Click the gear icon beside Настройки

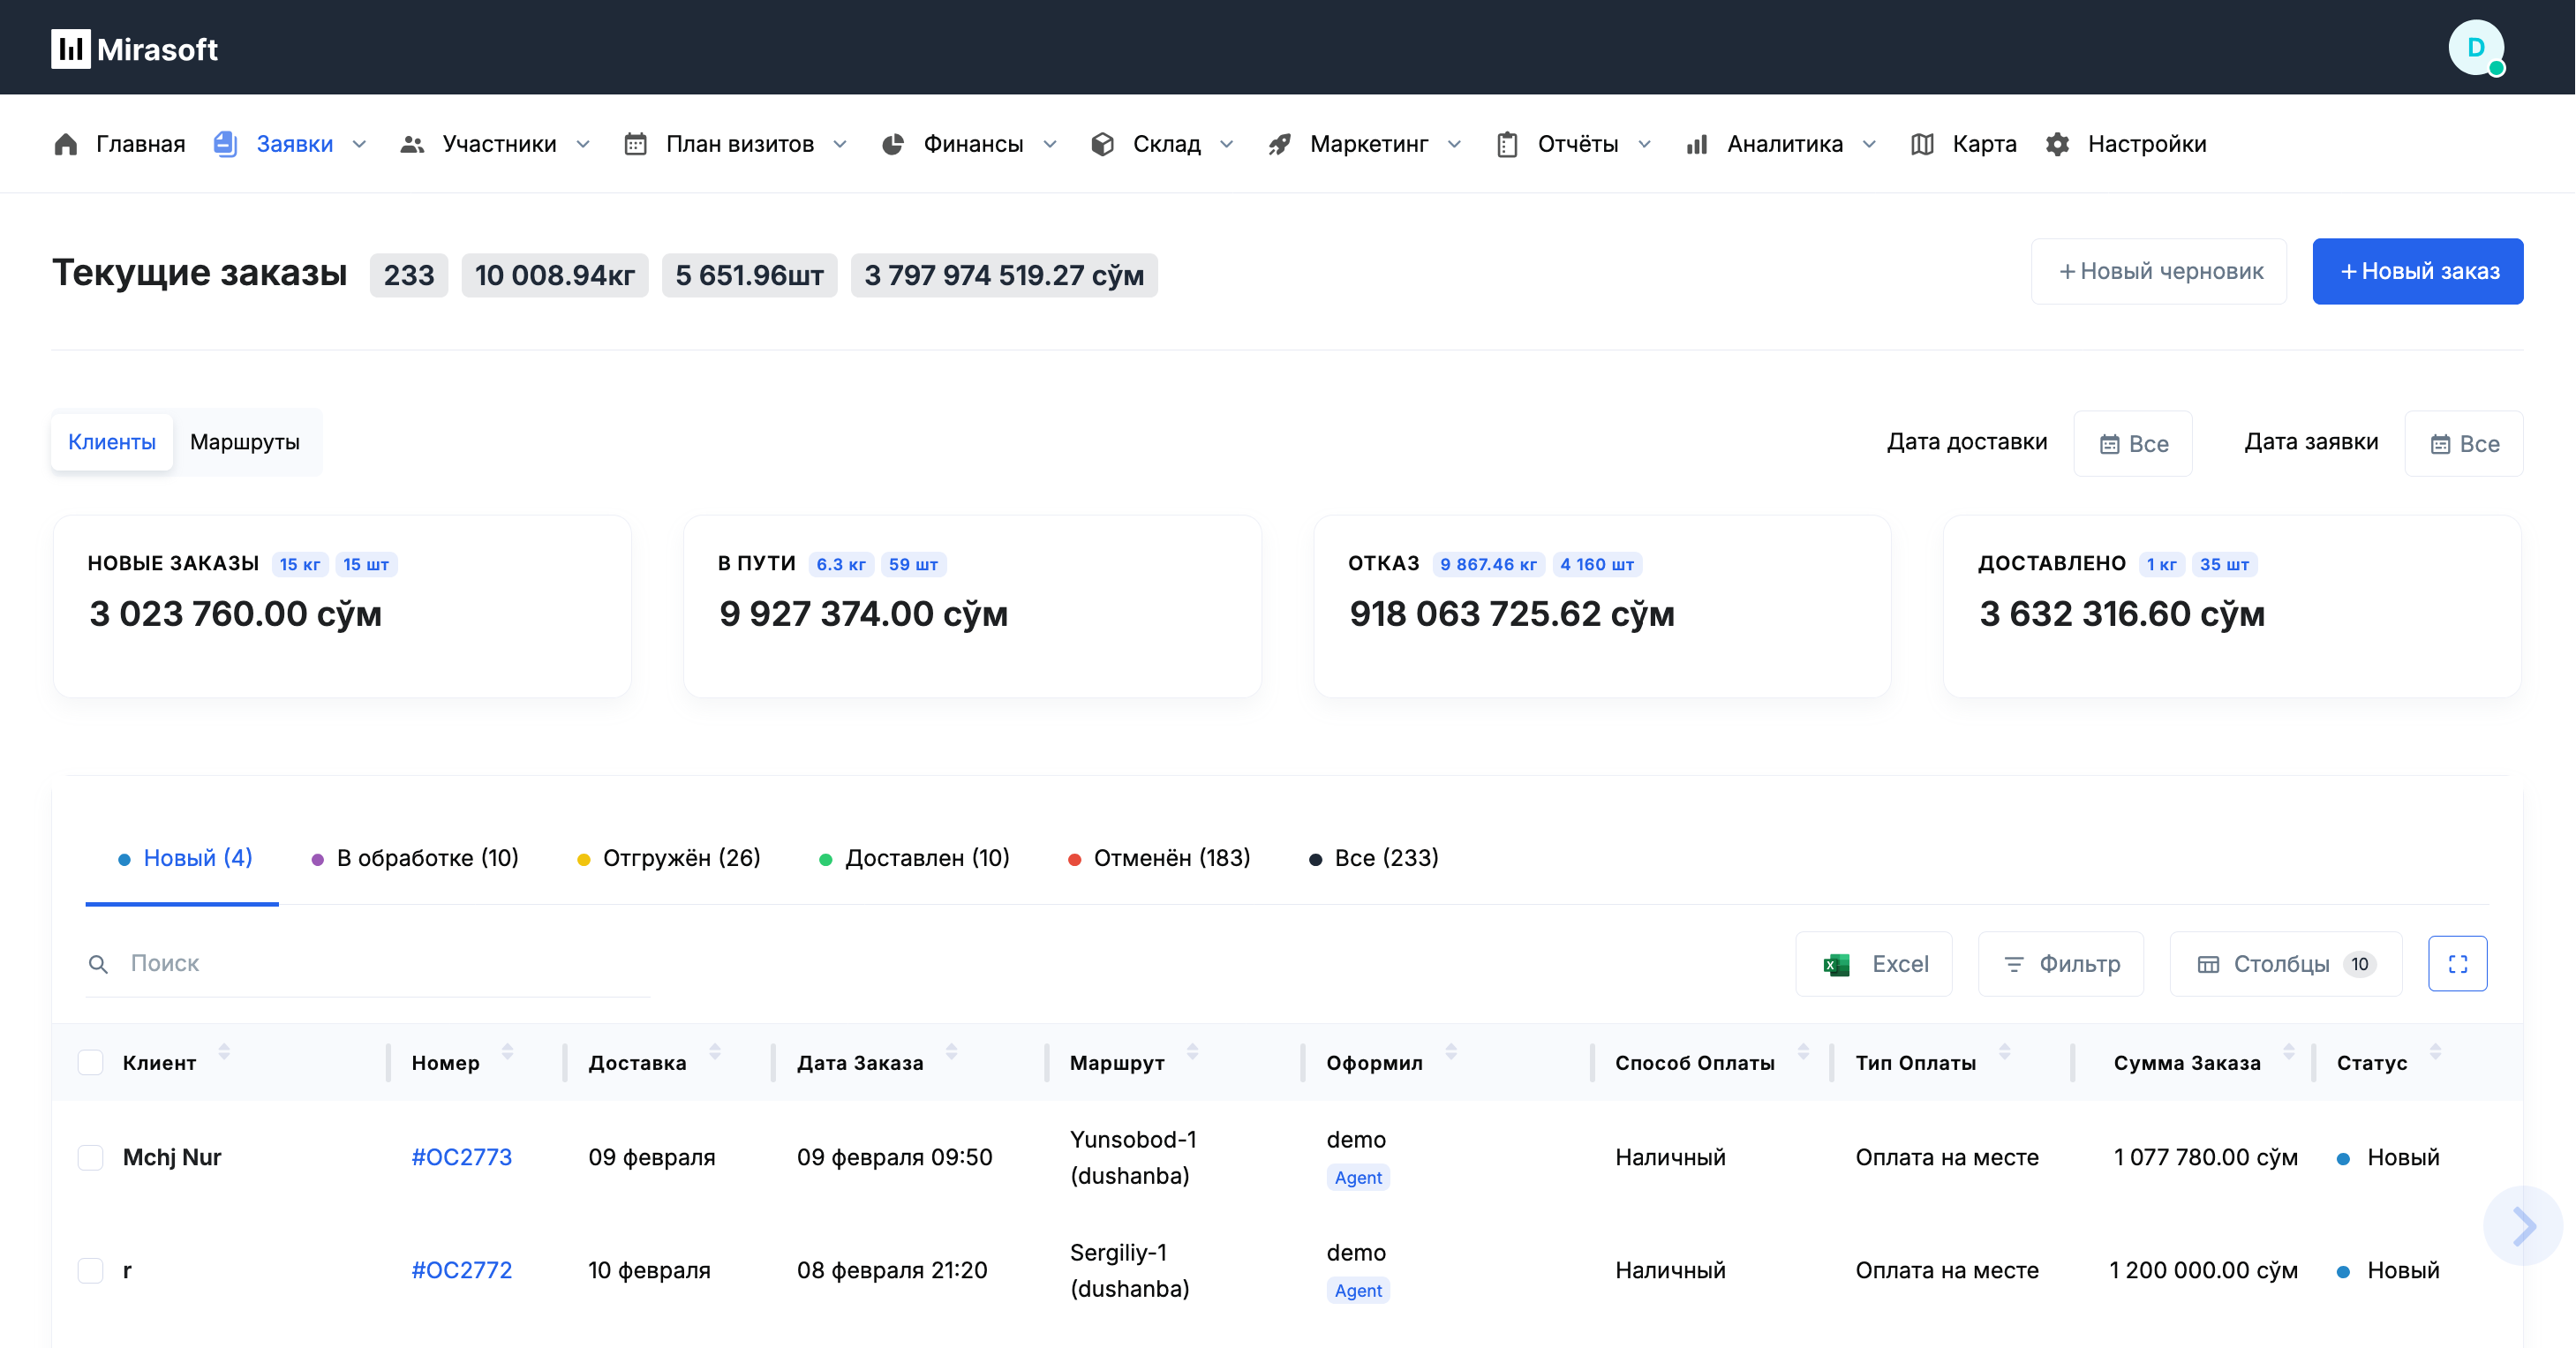click(2057, 144)
